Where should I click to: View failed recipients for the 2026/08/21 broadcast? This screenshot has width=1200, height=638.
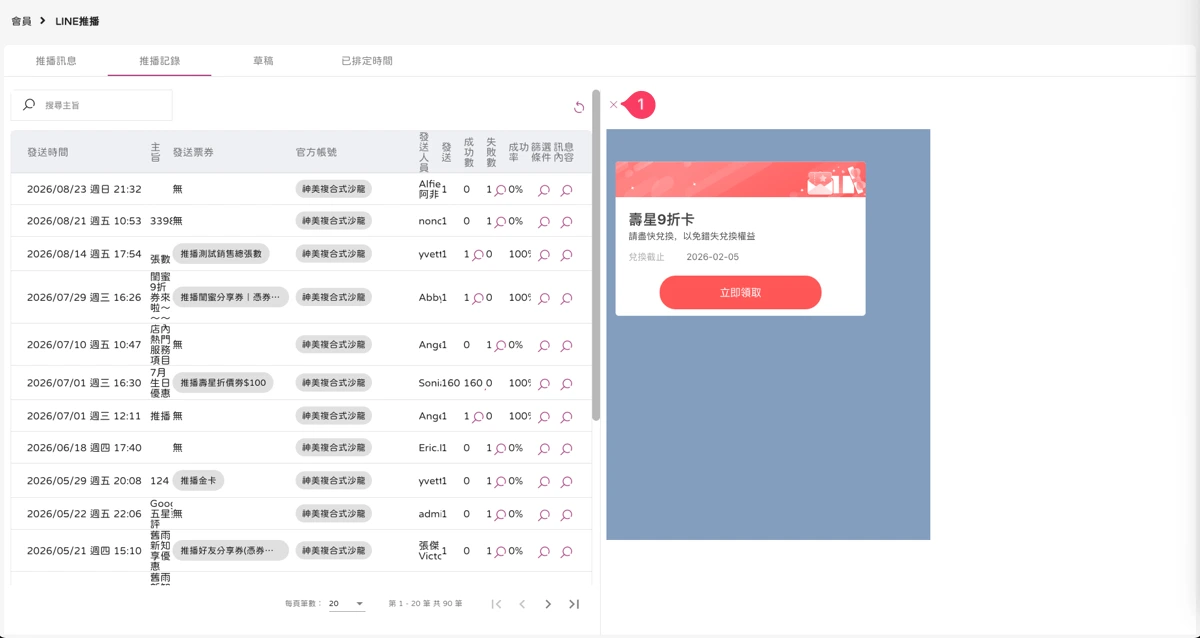[500, 222]
